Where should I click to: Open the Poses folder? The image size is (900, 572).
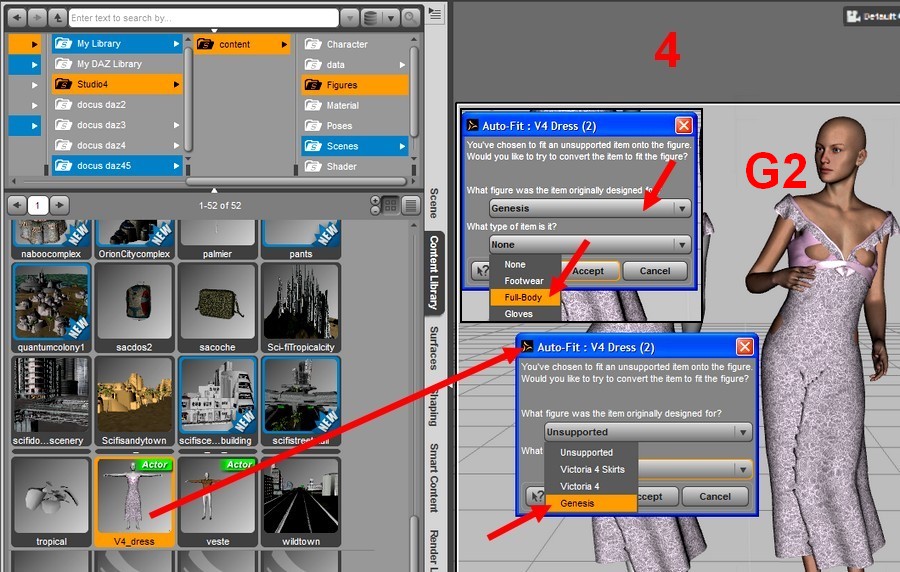tap(355, 126)
